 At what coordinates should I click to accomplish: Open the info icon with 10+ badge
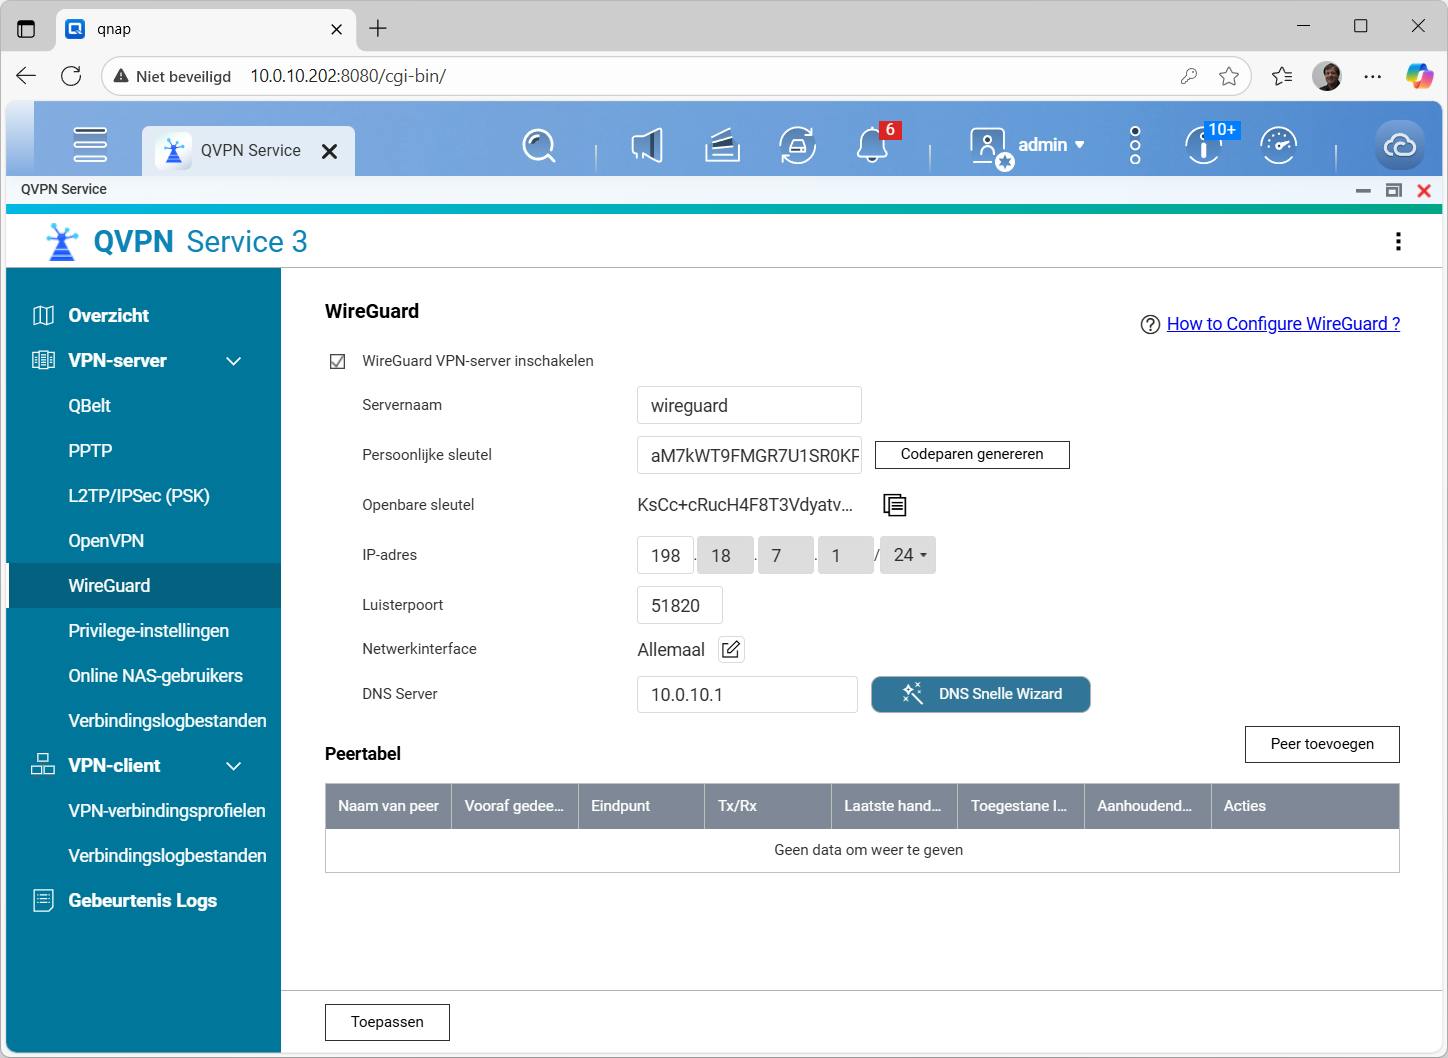point(1203,146)
